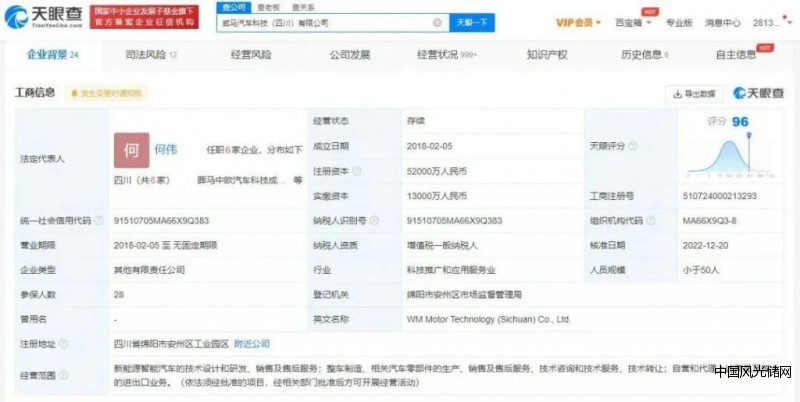The width and height of the screenshot is (800, 402).
Task: Switch to the 公司发展 tab
Action: click(x=349, y=55)
